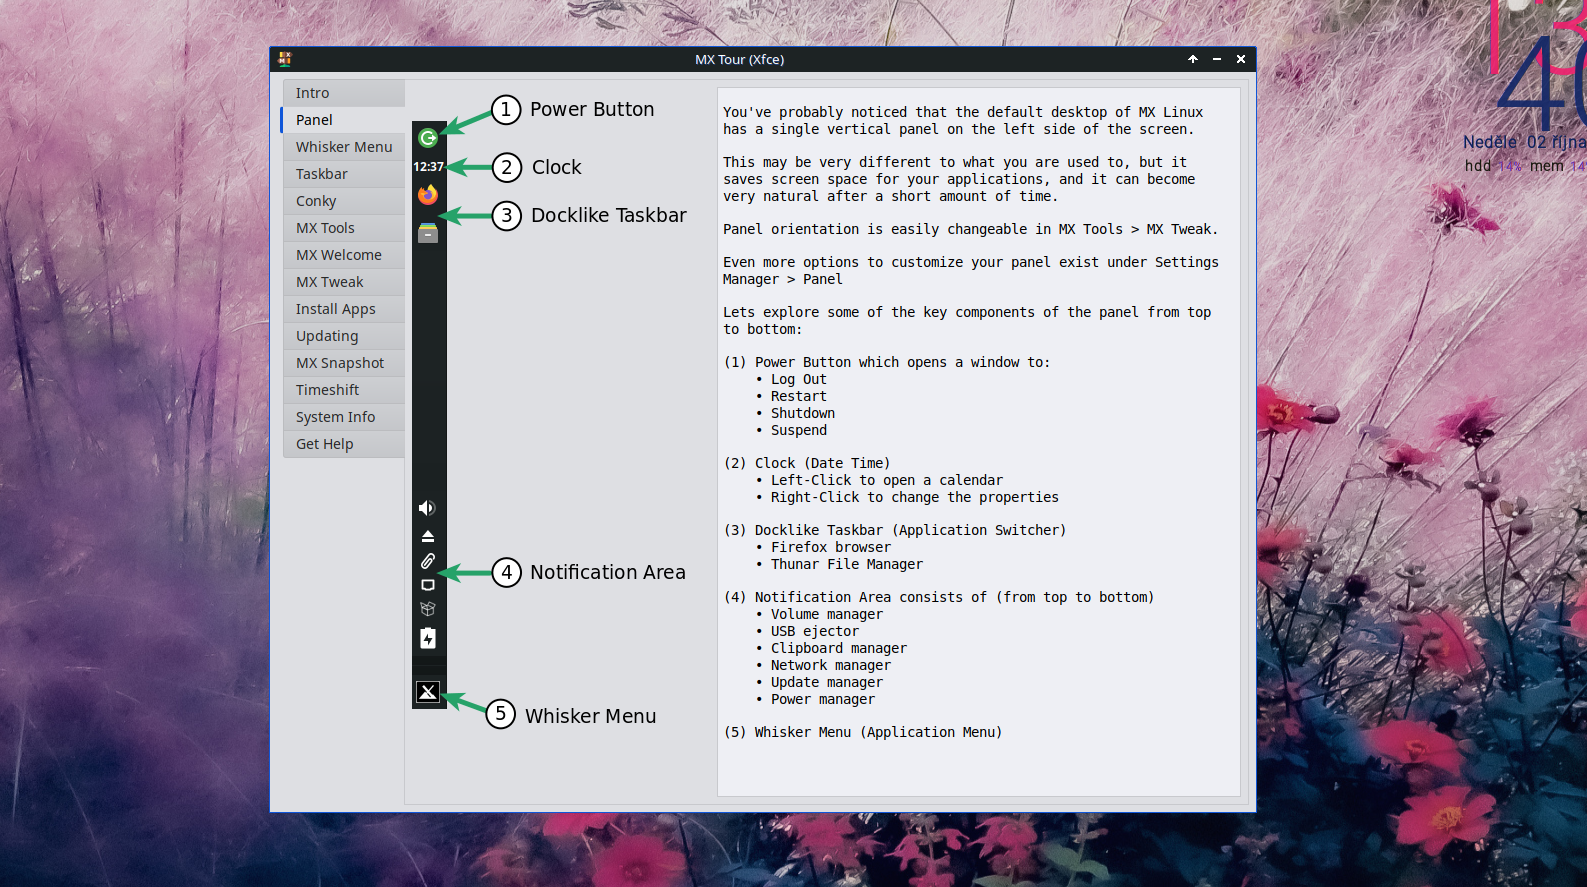Open the Intro tab
Screen dimensions: 1587x887
pos(343,93)
